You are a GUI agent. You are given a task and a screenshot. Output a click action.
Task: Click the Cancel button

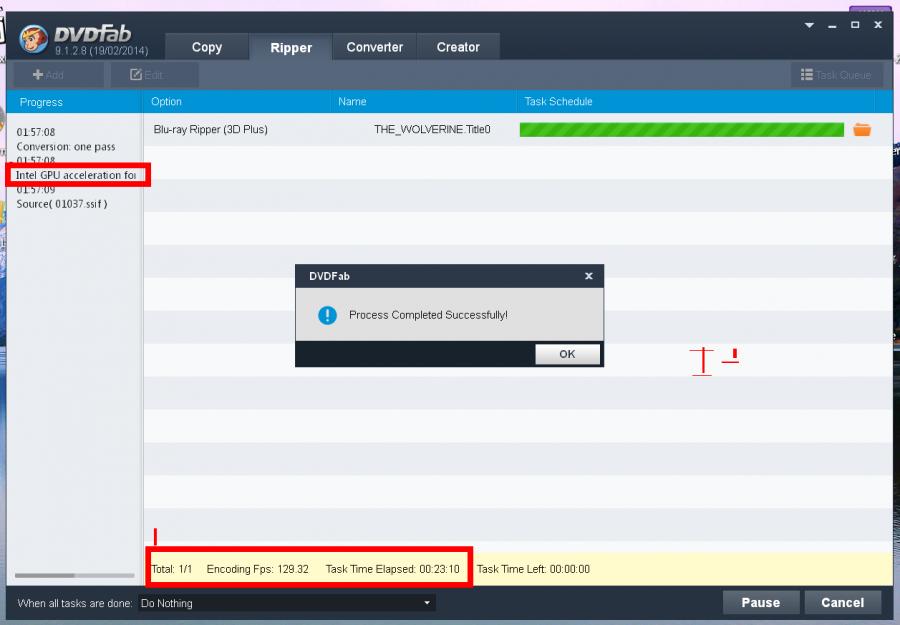click(843, 603)
